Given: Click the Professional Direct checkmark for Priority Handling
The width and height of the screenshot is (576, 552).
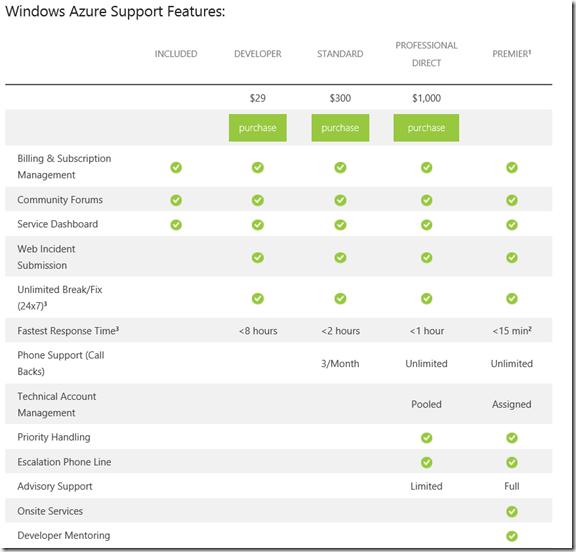Looking at the screenshot, I should click(x=426, y=438).
